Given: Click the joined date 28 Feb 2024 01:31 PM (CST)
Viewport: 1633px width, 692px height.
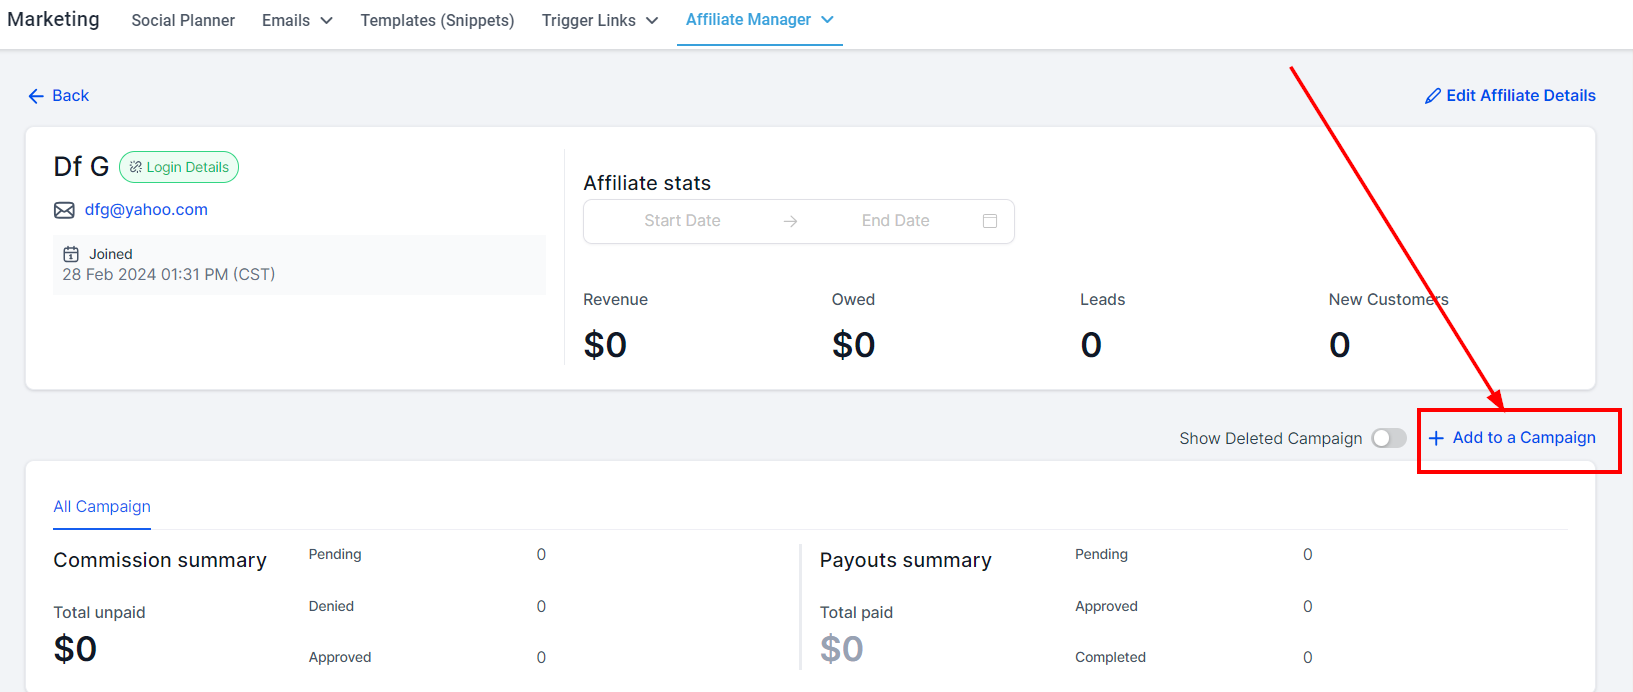Looking at the screenshot, I should pos(169,274).
